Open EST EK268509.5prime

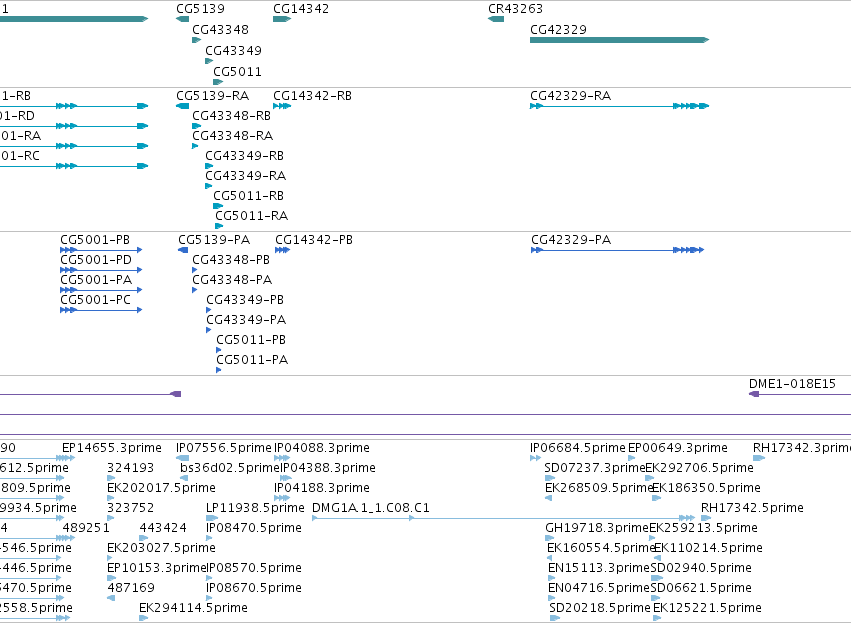pyautogui.click(x=599, y=488)
